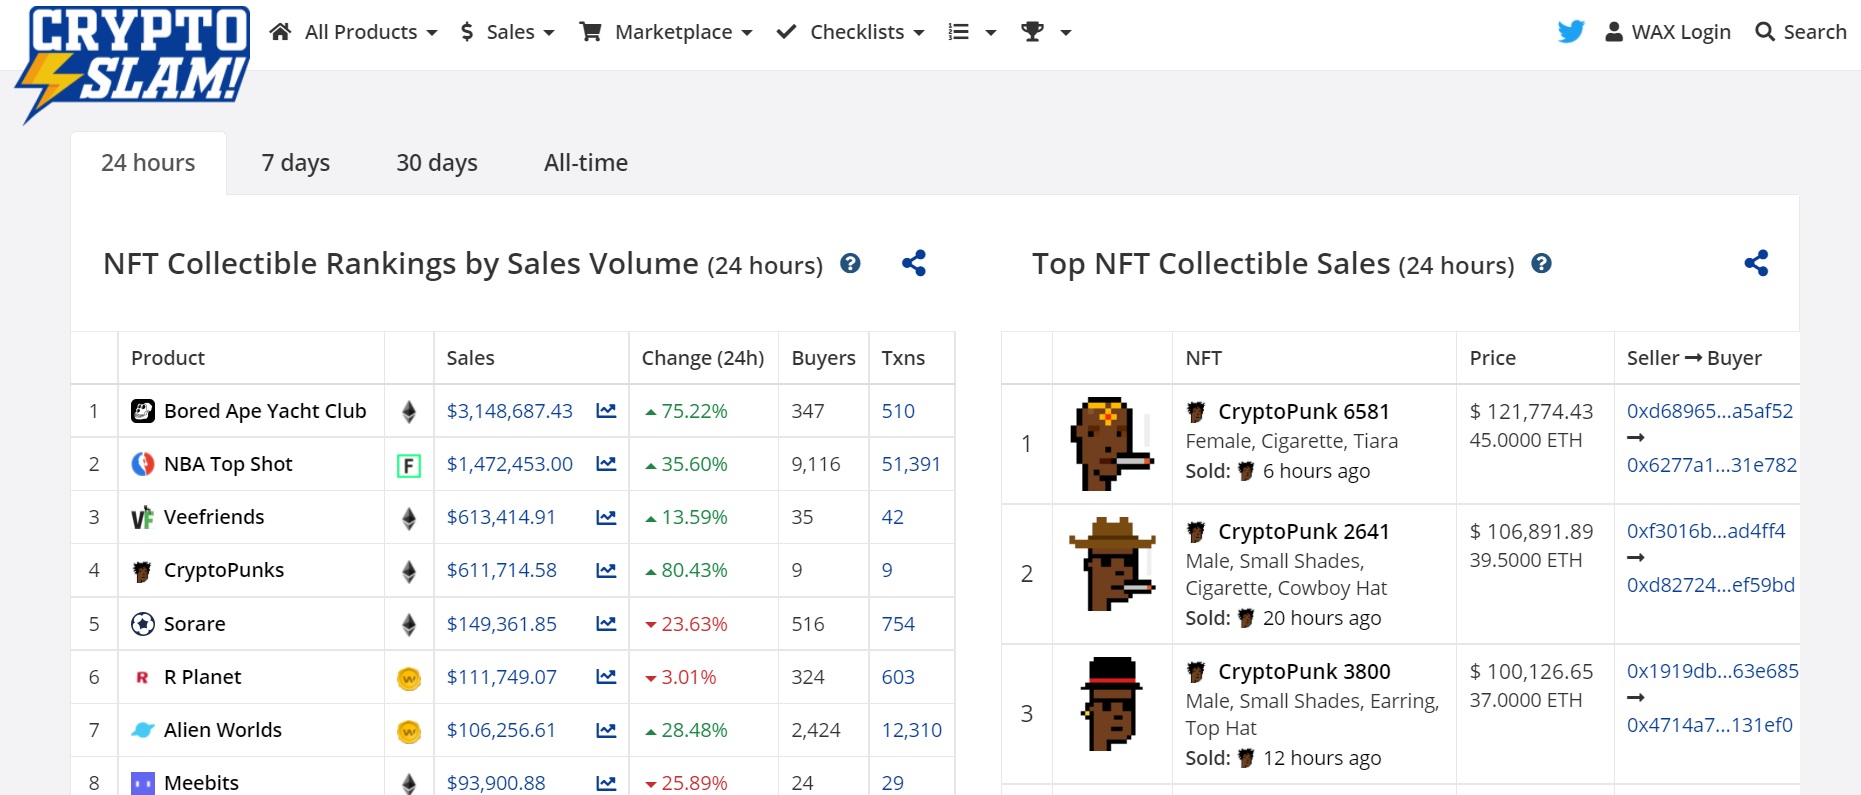Open Veefriends product page
Screen dimensions: 1861x795
pyautogui.click(x=214, y=517)
